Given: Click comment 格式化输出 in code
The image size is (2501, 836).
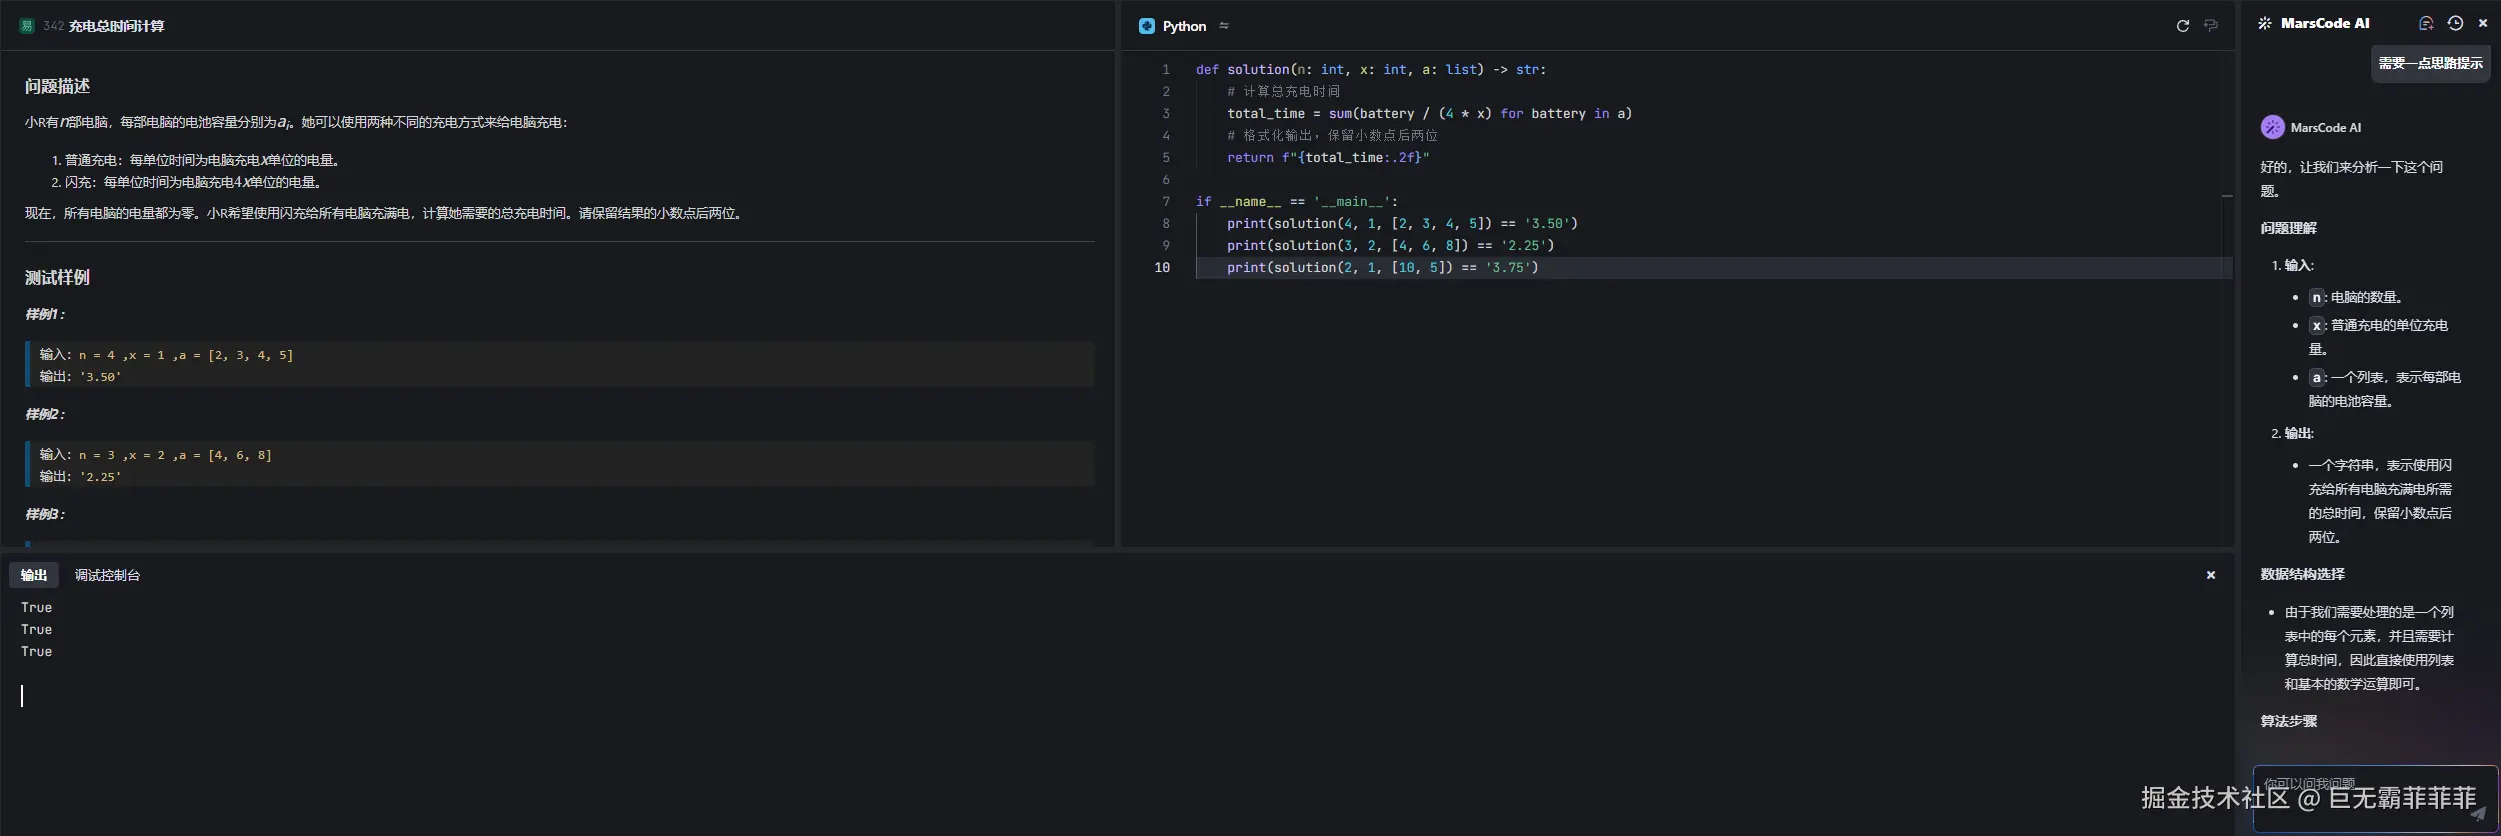Looking at the screenshot, I should (x=1333, y=136).
